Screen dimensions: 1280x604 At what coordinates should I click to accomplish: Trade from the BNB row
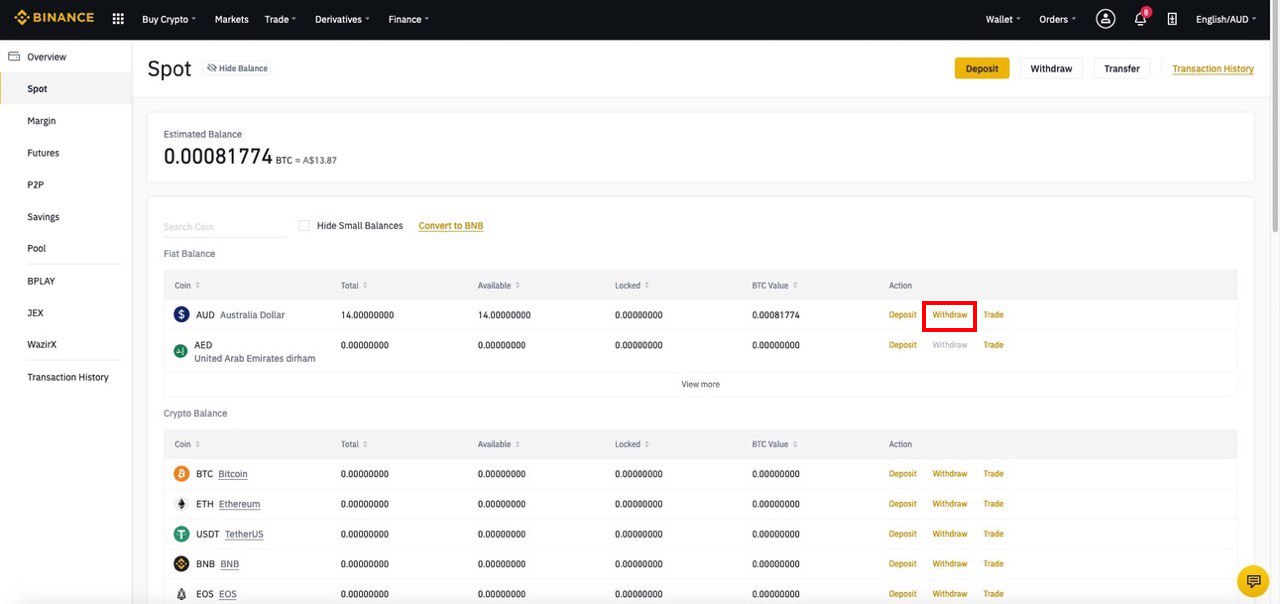tap(993, 564)
